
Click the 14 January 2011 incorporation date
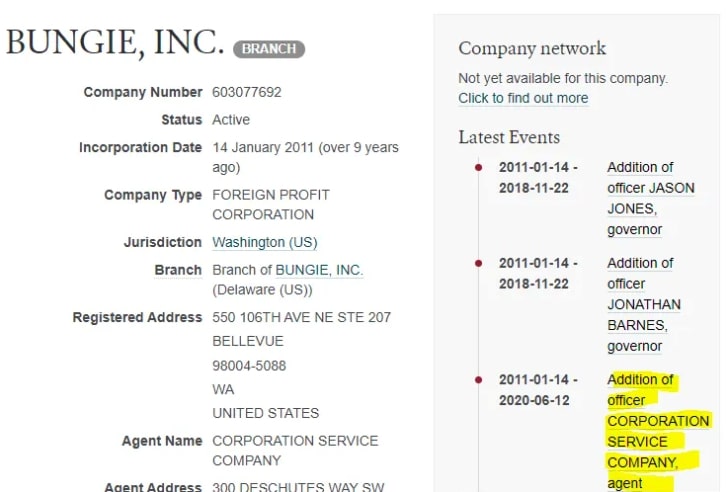click(305, 147)
